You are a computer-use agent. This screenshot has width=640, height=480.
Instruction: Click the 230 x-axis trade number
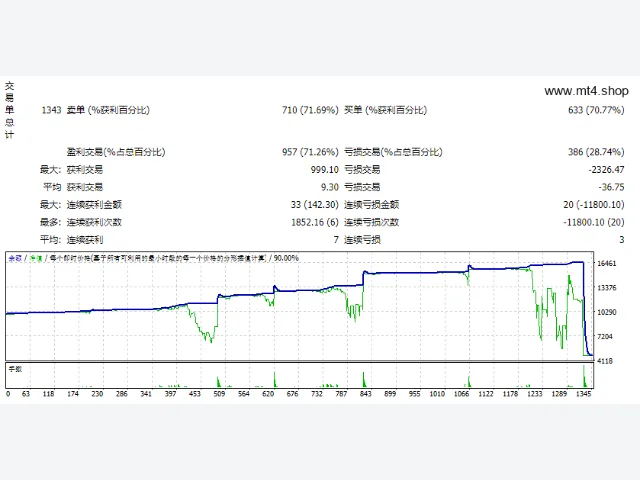click(x=97, y=394)
